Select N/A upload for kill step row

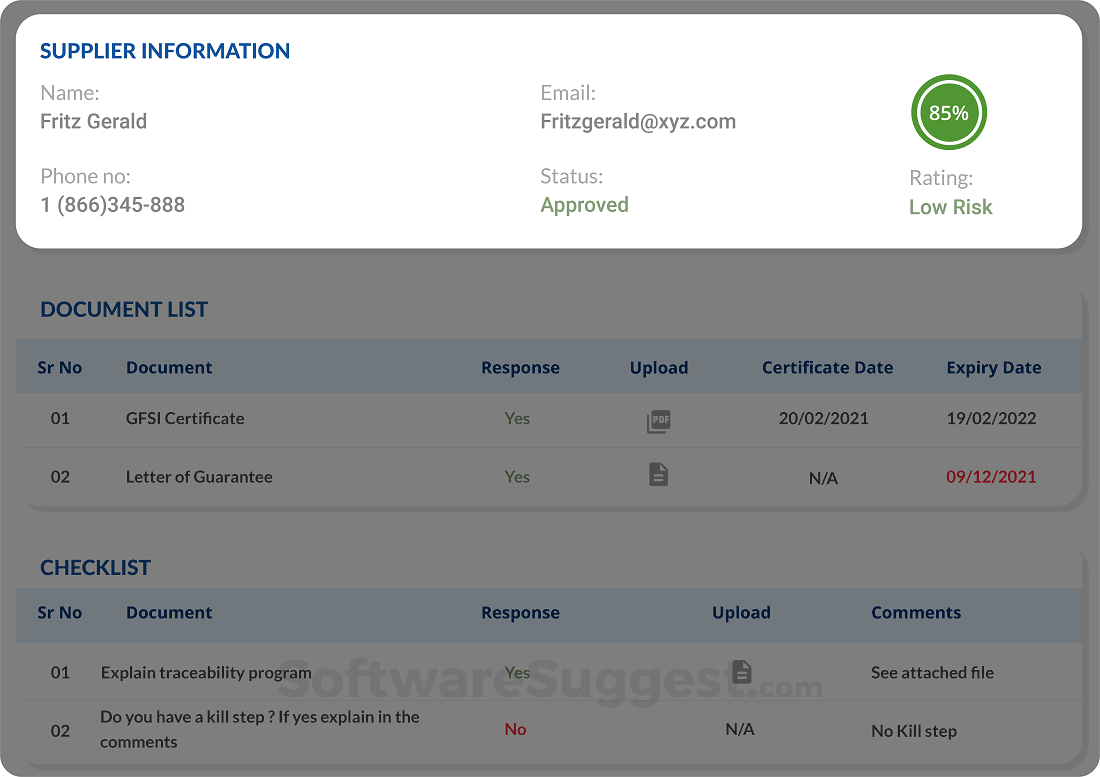740,729
